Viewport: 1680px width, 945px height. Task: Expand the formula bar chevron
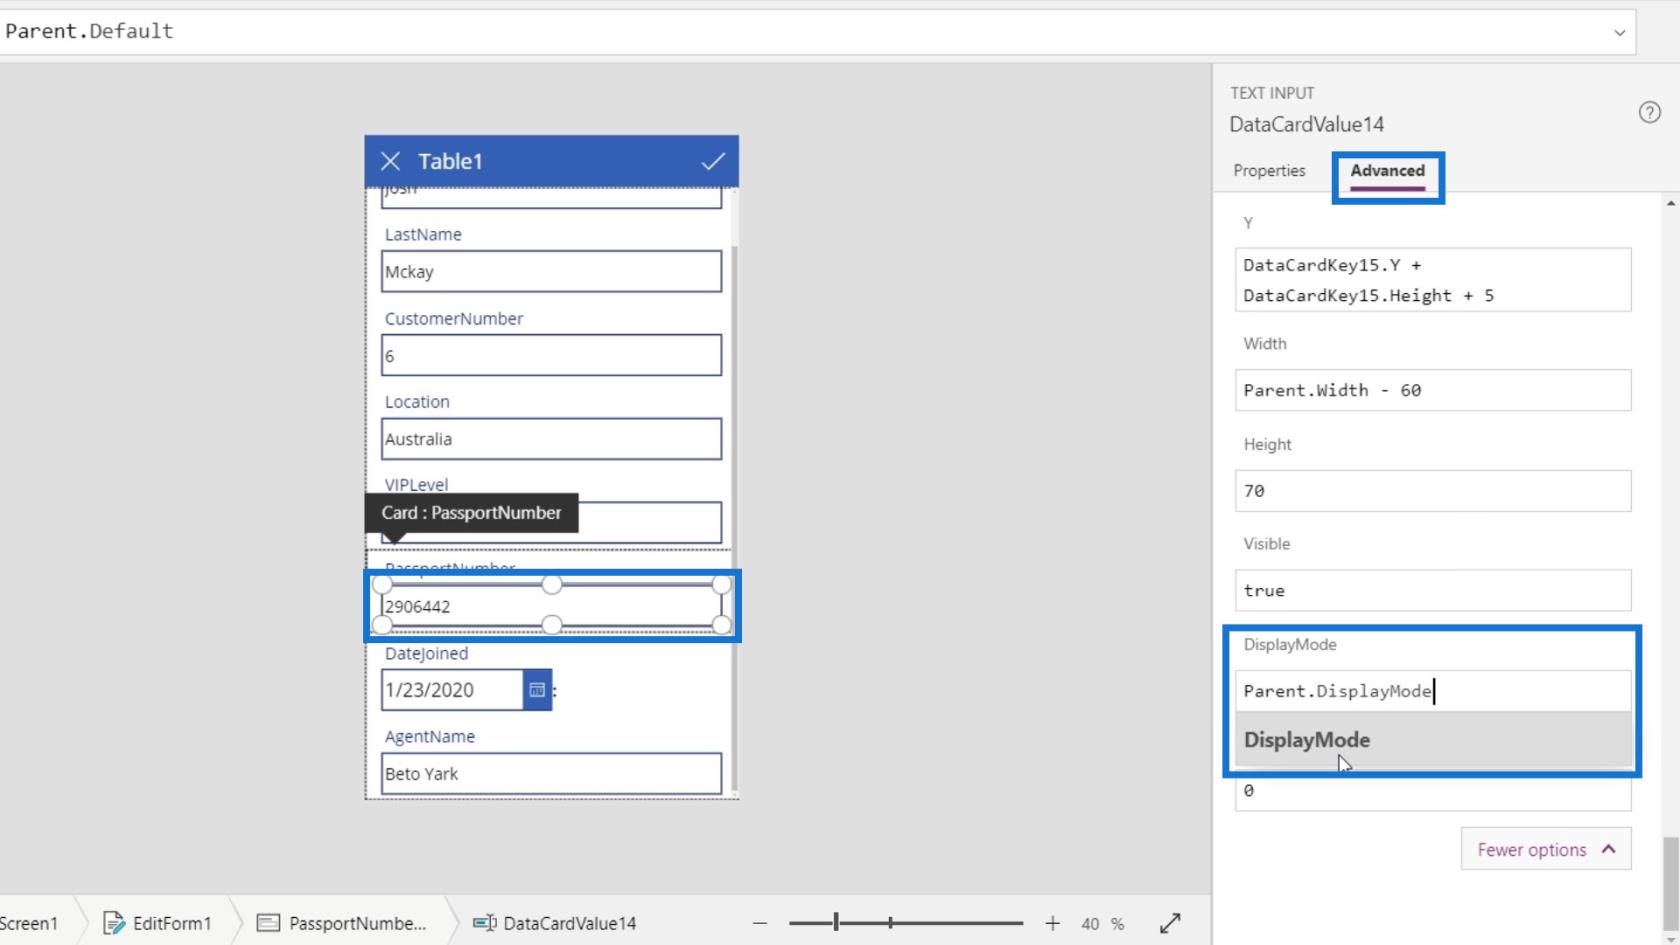(x=1619, y=33)
